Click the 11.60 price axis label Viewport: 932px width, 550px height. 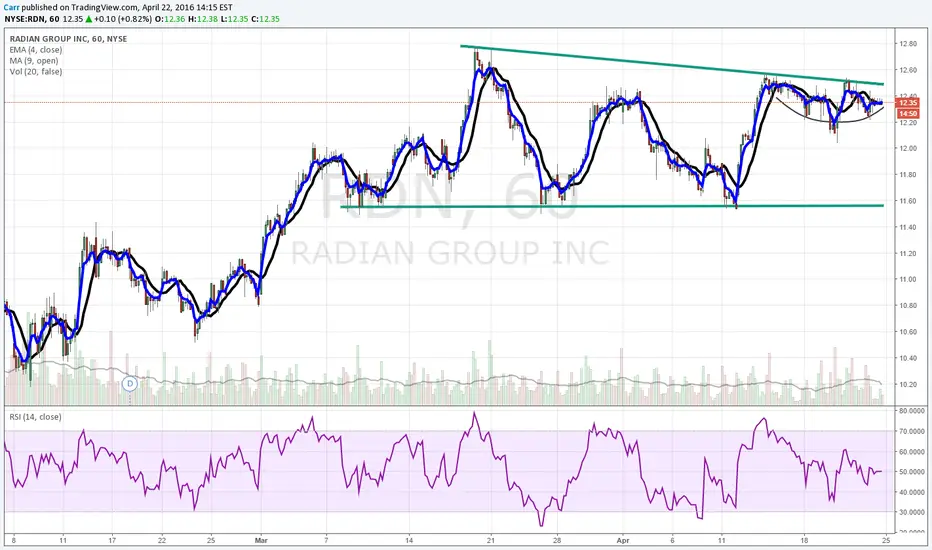pos(908,201)
